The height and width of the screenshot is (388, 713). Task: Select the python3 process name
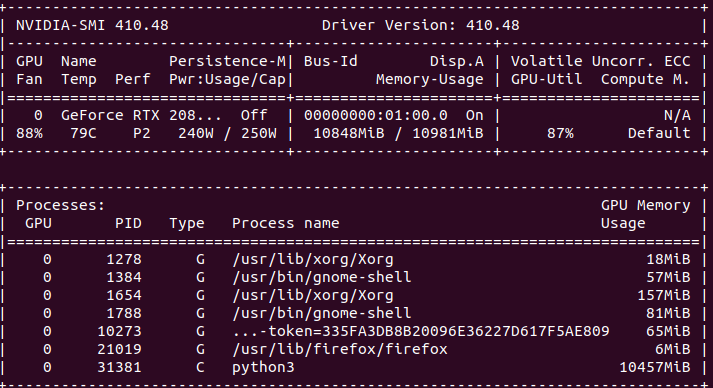pyautogui.click(x=263, y=368)
